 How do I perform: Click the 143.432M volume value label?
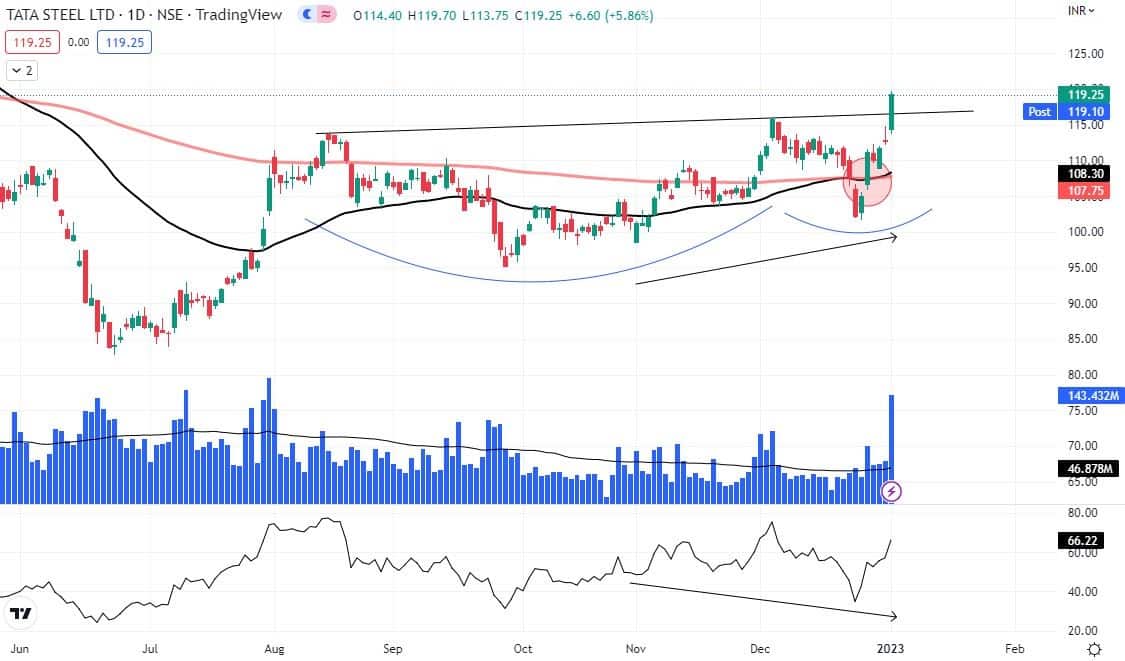click(1085, 396)
